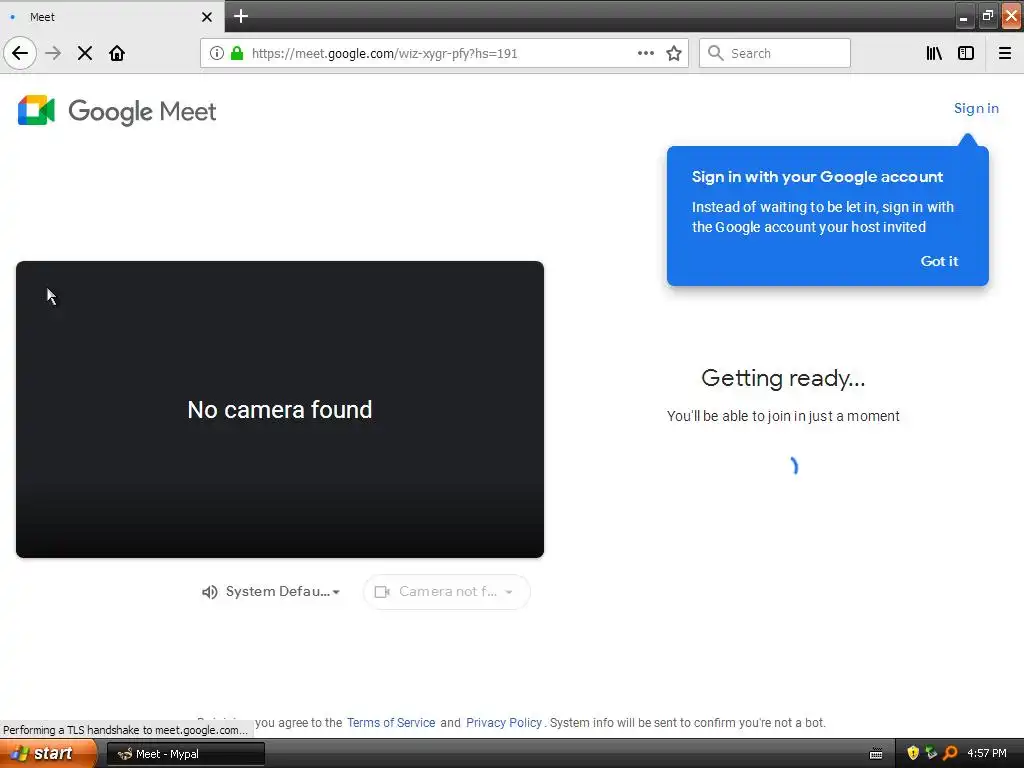This screenshot has width=1024, height=768.
Task: Close the Meet tab
Action: (207, 17)
